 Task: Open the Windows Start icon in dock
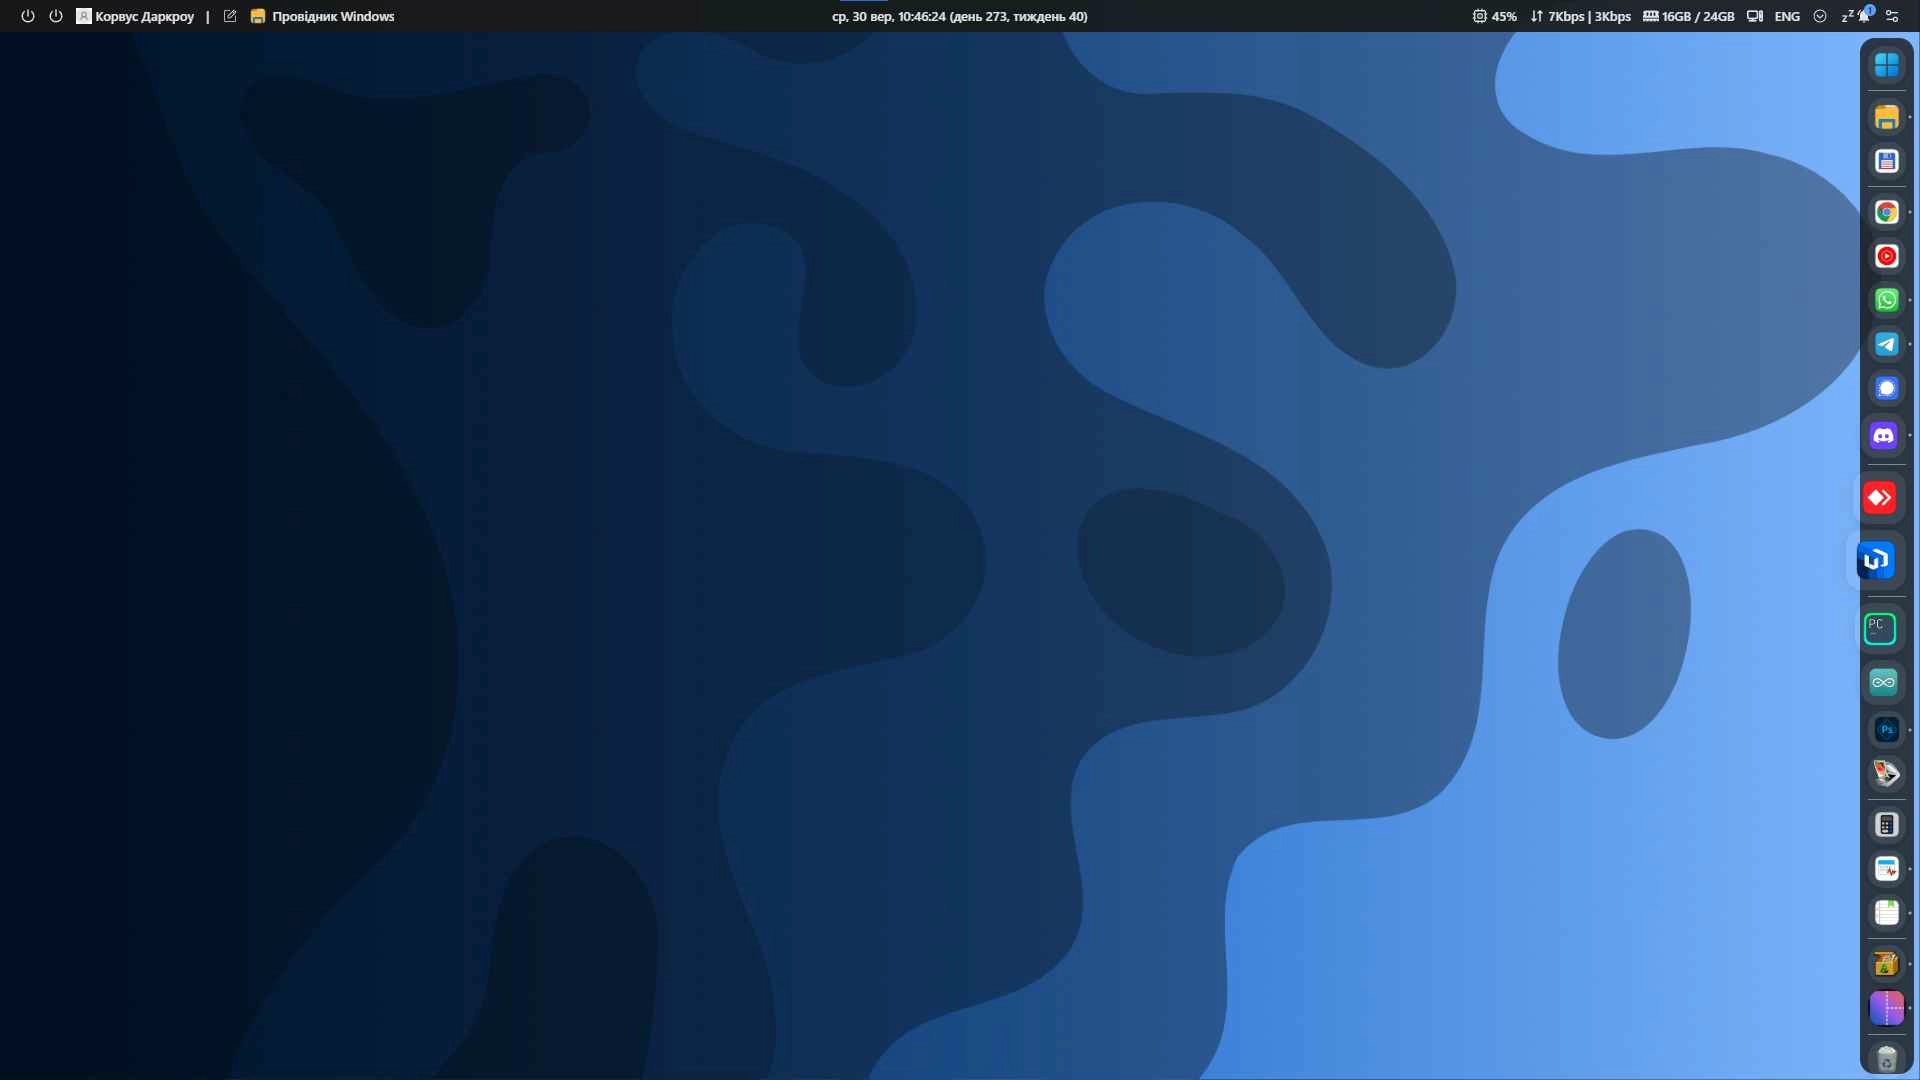(x=1886, y=65)
